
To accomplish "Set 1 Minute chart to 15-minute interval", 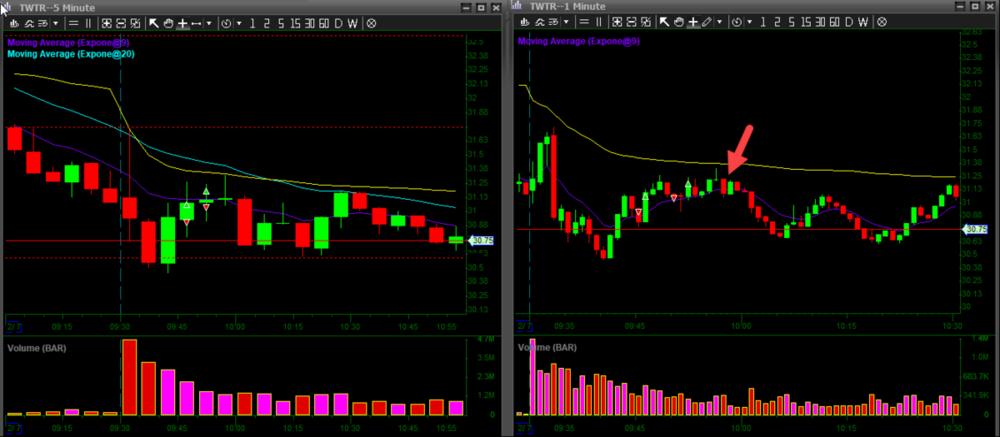I will [x=803, y=22].
